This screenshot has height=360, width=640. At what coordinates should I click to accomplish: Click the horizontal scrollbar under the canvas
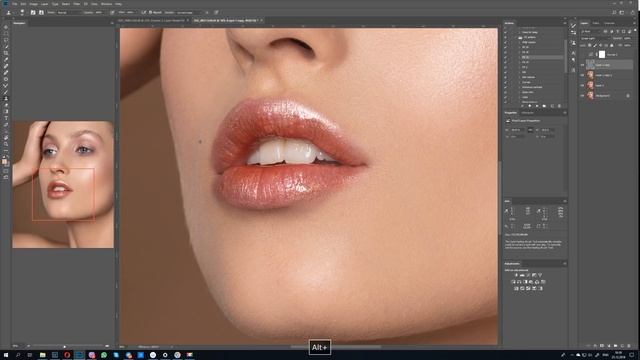click(336, 347)
